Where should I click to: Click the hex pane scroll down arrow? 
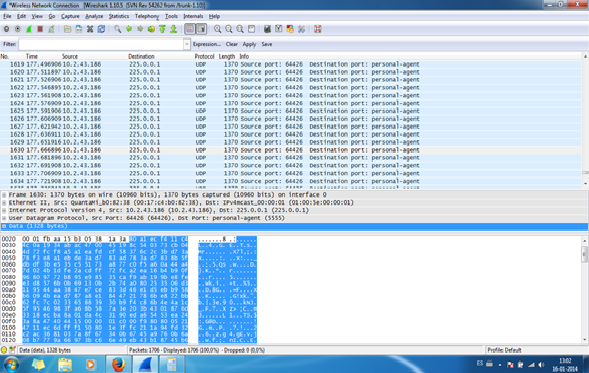pos(584,340)
